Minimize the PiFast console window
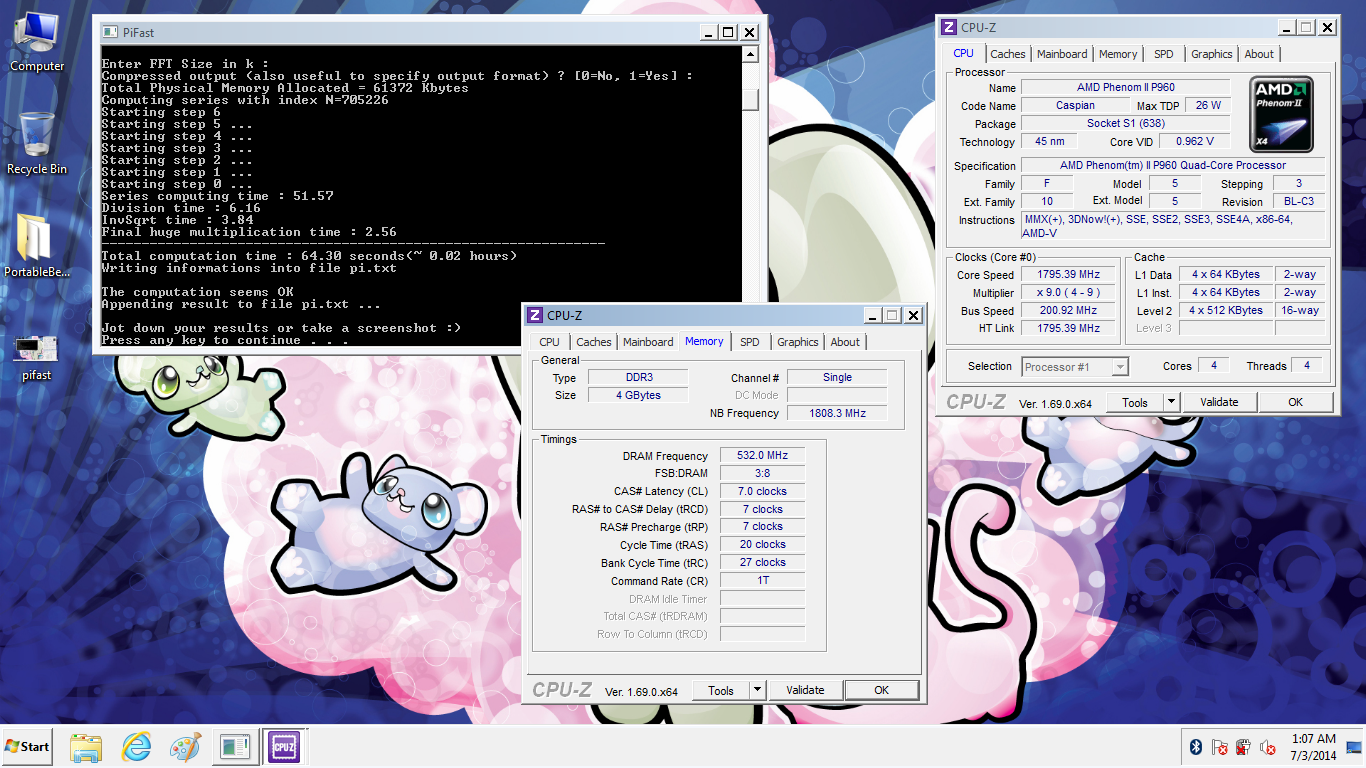 point(707,32)
